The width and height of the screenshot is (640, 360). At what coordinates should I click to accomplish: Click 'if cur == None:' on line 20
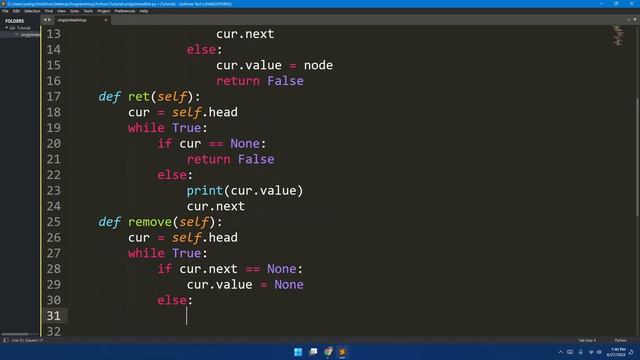pos(212,144)
